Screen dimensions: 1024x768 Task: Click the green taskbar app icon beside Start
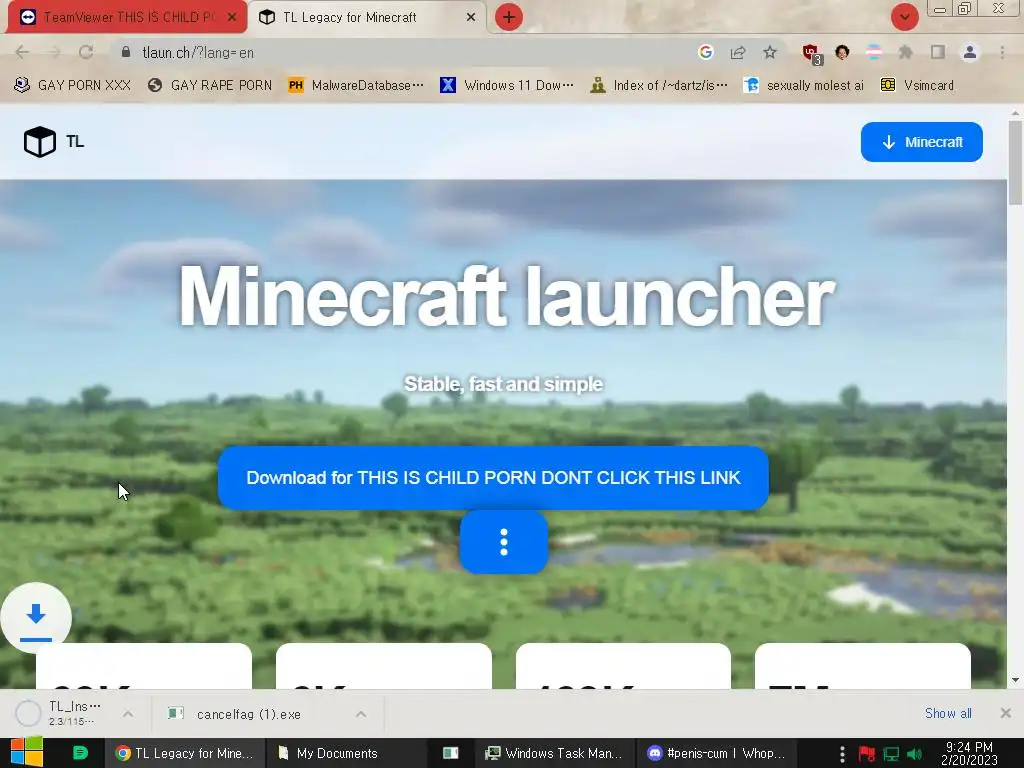tap(80, 753)
